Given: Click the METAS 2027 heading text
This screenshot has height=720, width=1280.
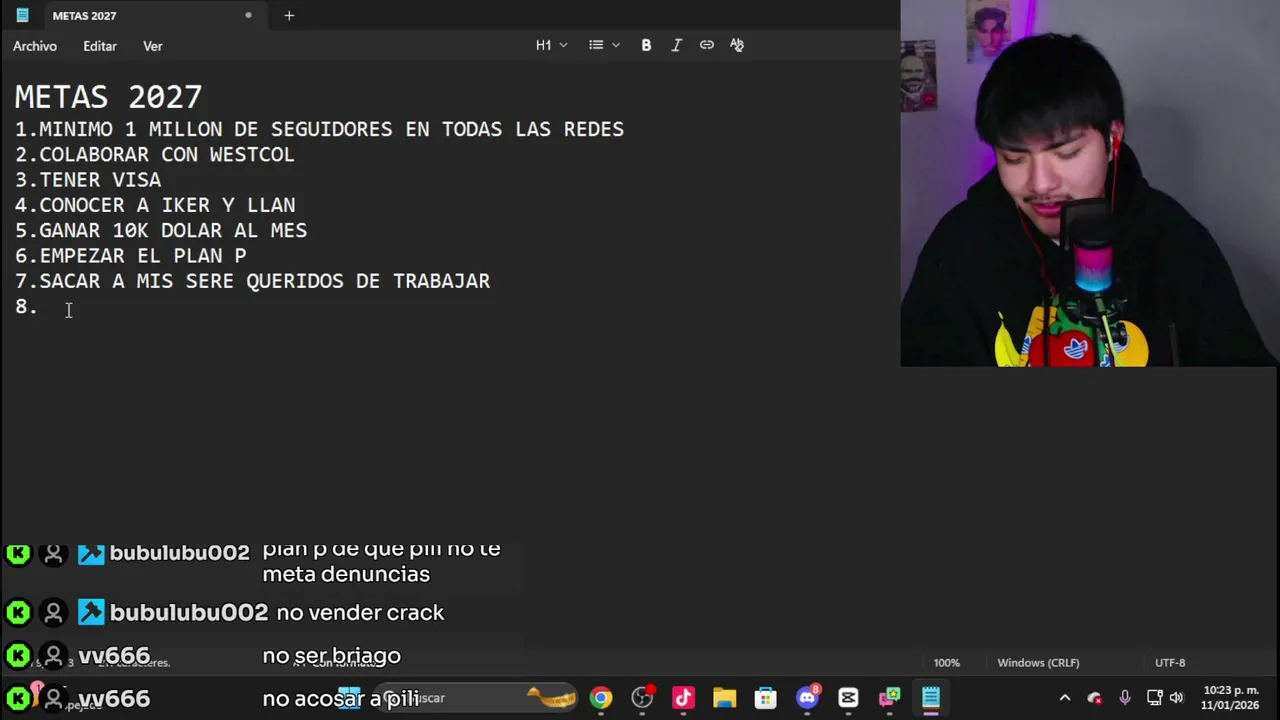Looking at the screenshot, I should 108,97.
